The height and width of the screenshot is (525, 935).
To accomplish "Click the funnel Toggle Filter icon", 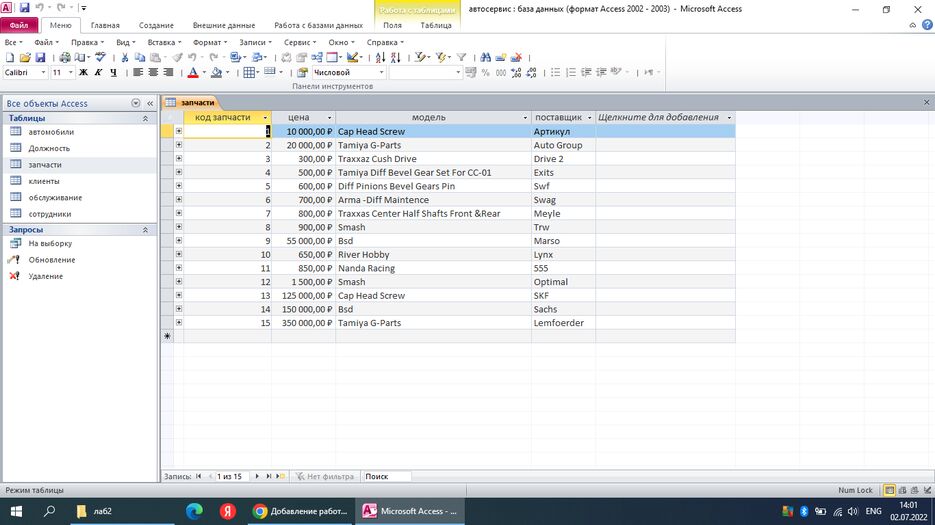I will coord(461,57).
